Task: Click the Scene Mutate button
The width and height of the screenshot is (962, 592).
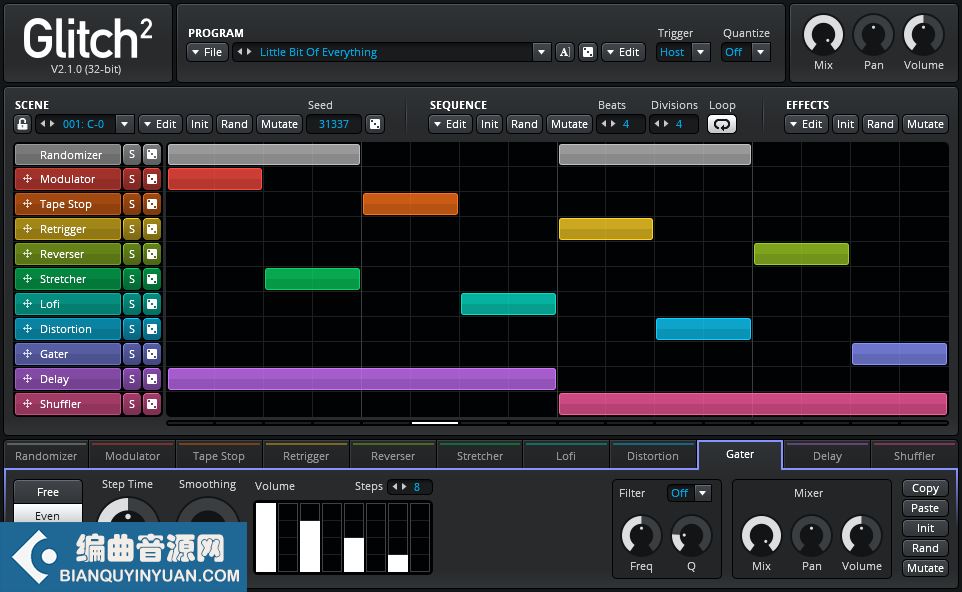Action: 279,124
